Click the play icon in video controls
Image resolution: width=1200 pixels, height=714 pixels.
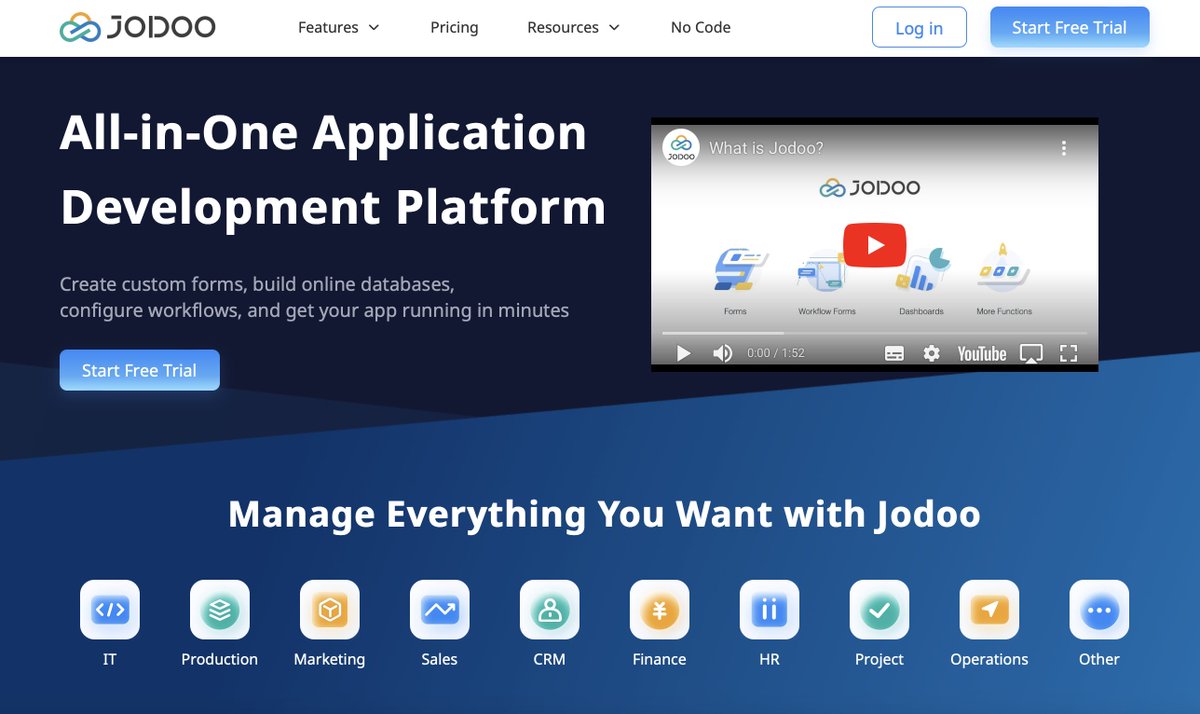point(684,353)
